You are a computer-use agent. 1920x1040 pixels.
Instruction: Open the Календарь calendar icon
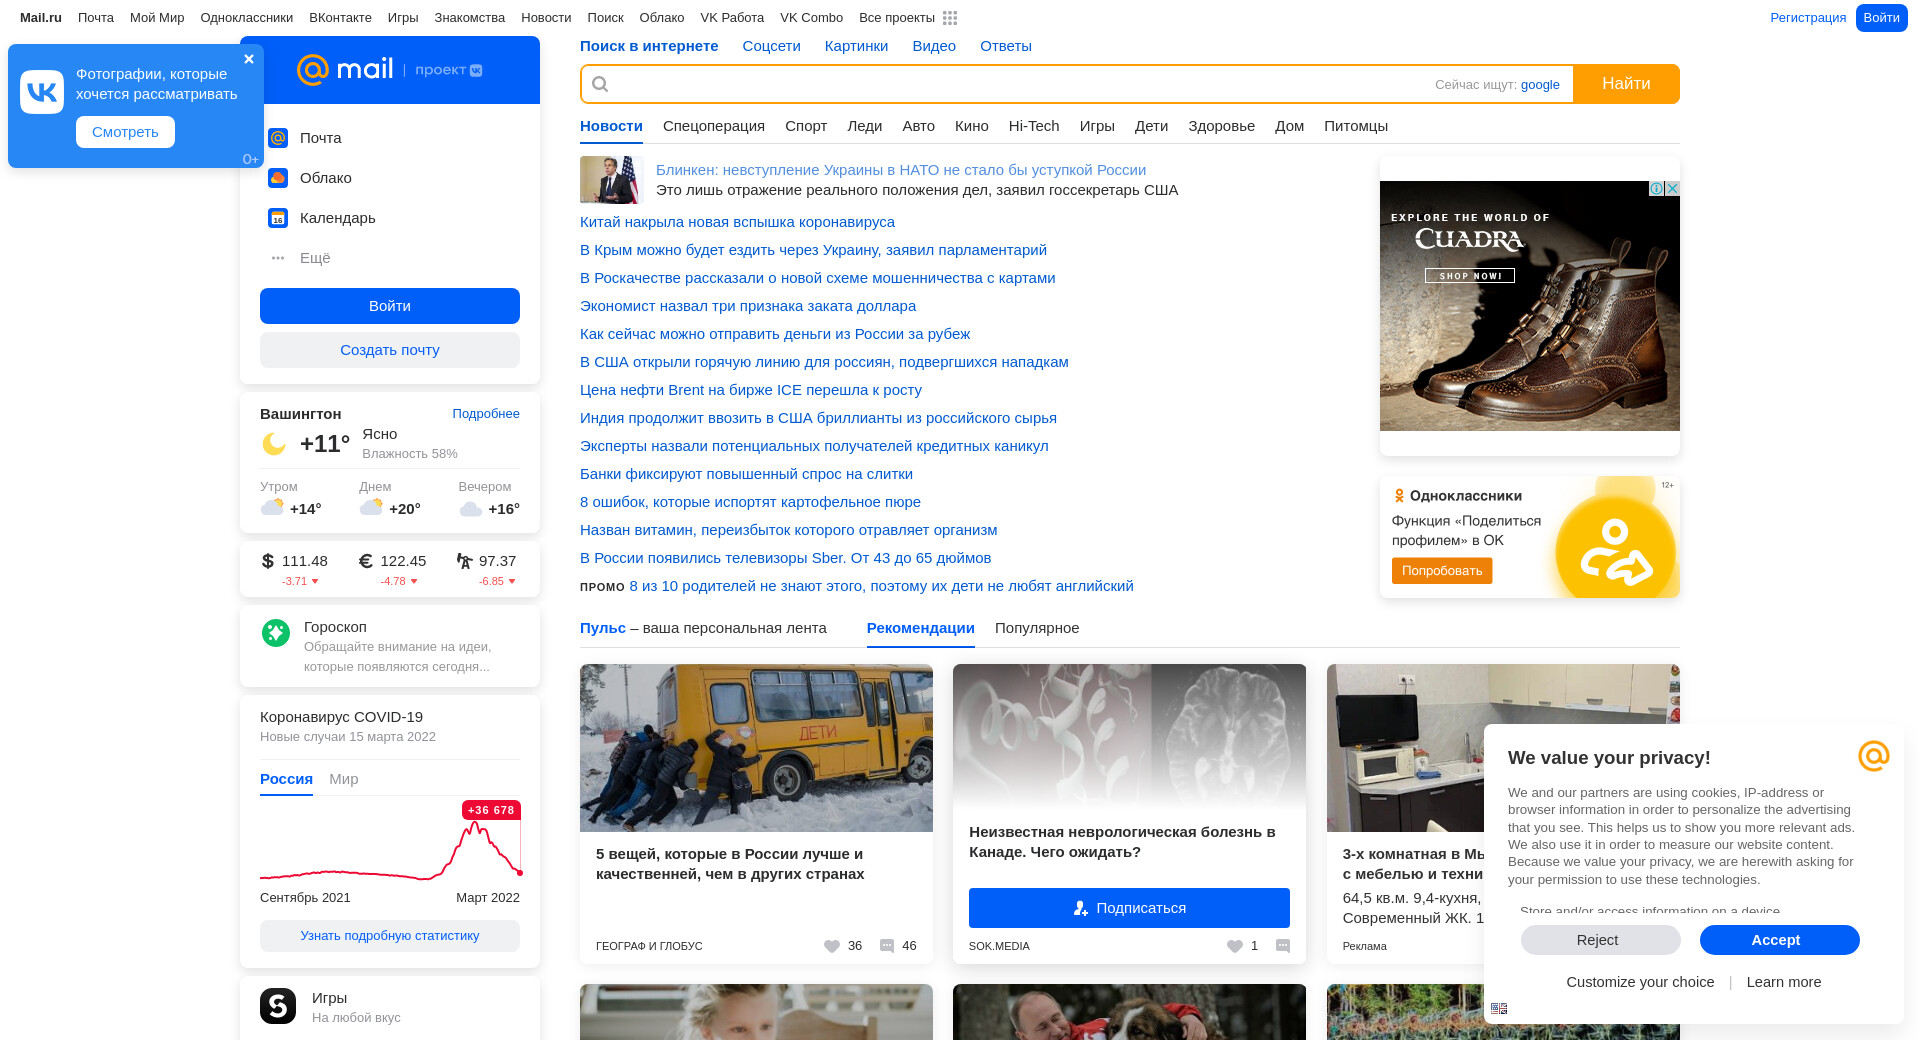(278, 218)
